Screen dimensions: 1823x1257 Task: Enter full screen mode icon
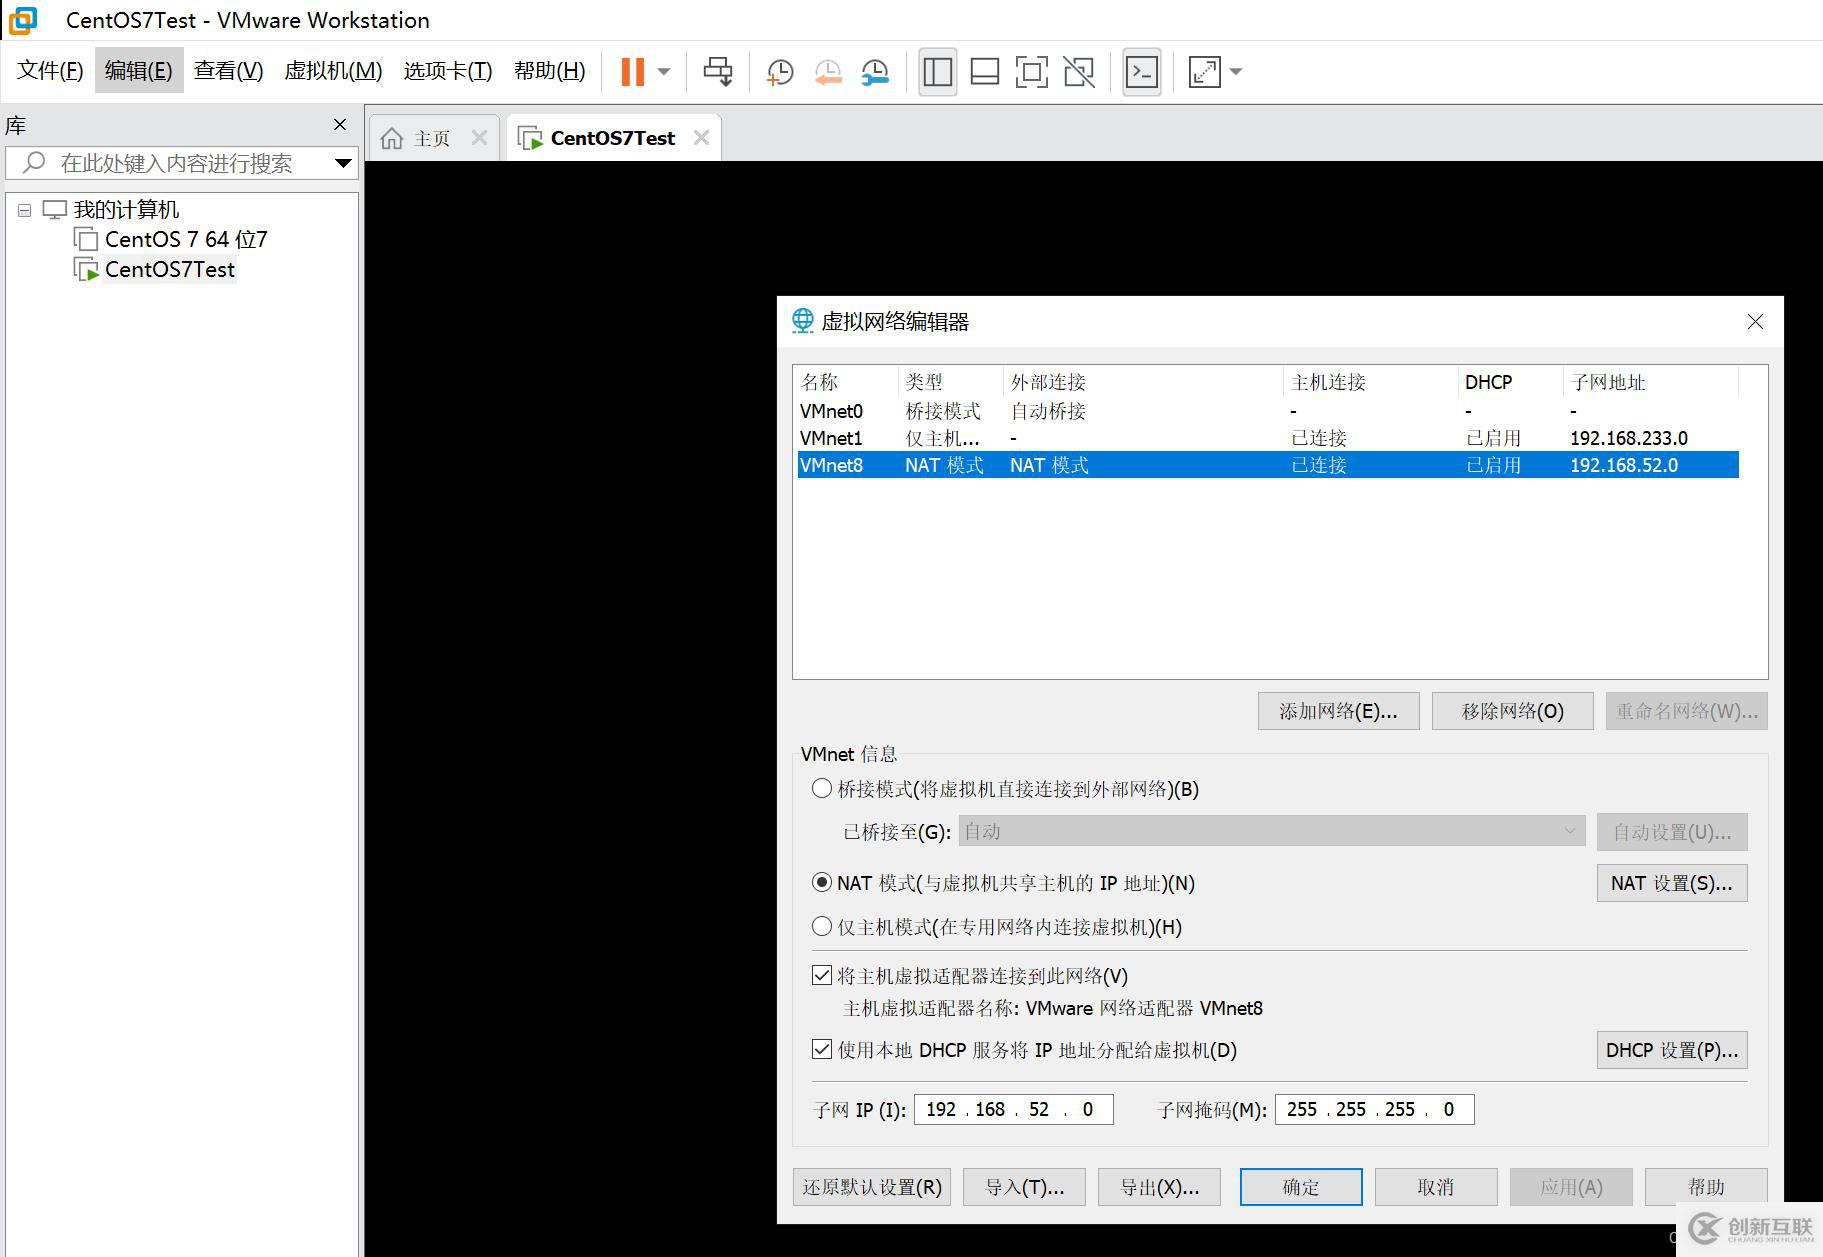coord(1032,71)
